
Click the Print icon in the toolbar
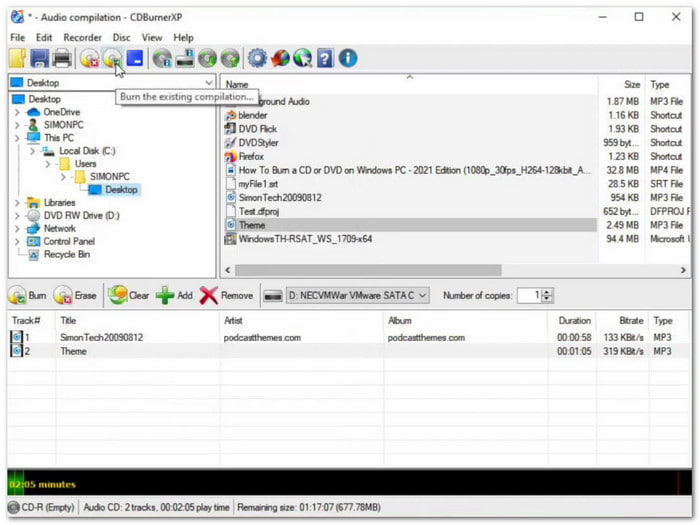click(x=62, y=59)
